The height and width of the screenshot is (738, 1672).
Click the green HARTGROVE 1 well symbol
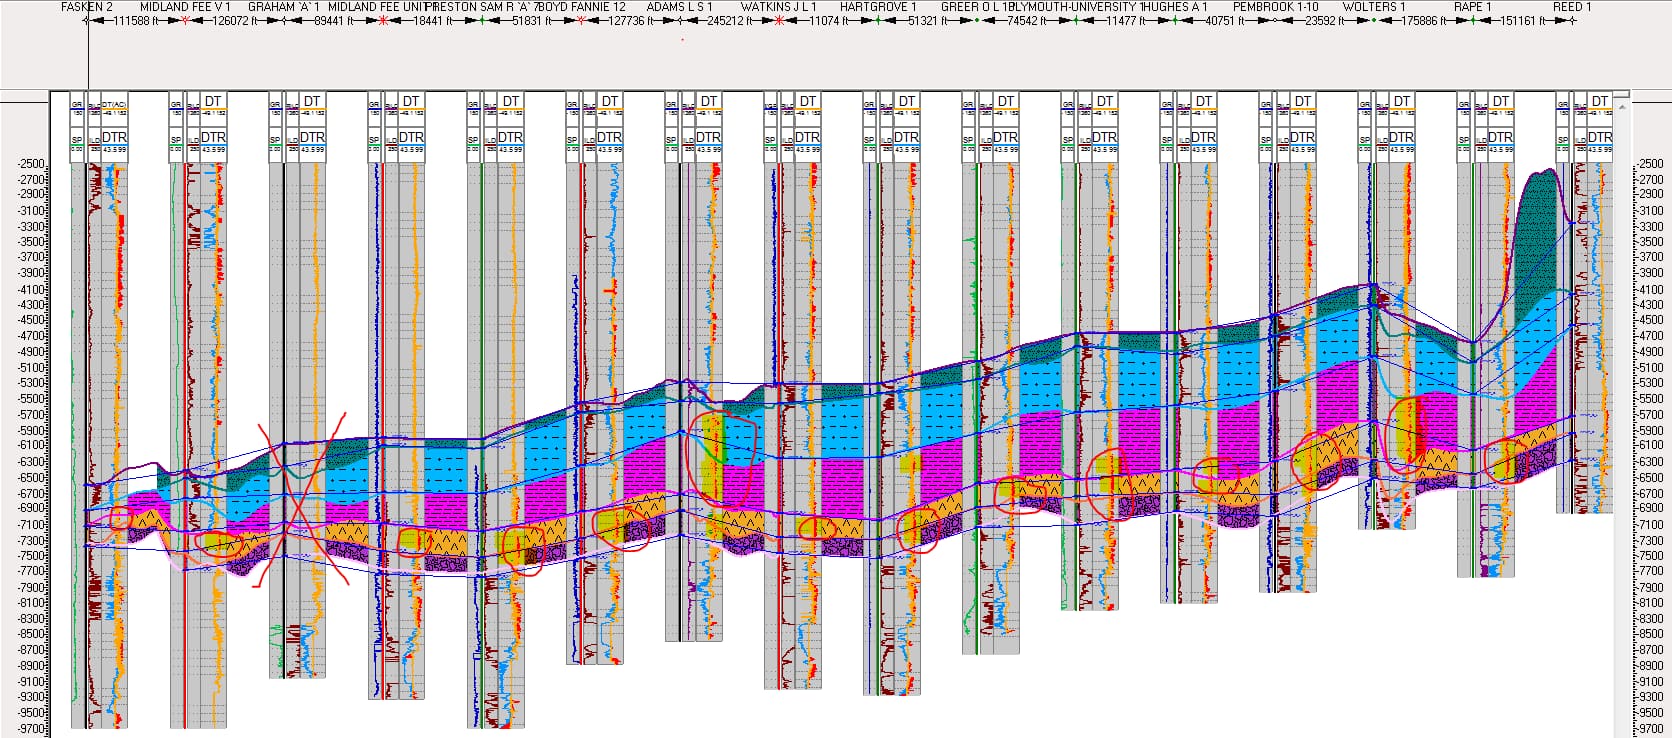click(878, 20)
